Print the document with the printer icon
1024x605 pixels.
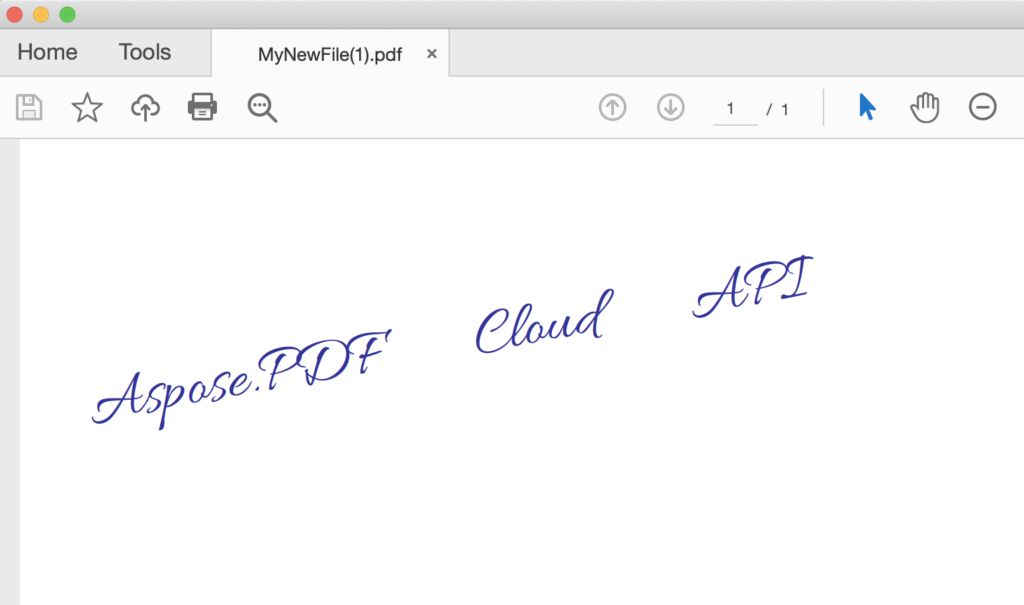pos(202,107)
